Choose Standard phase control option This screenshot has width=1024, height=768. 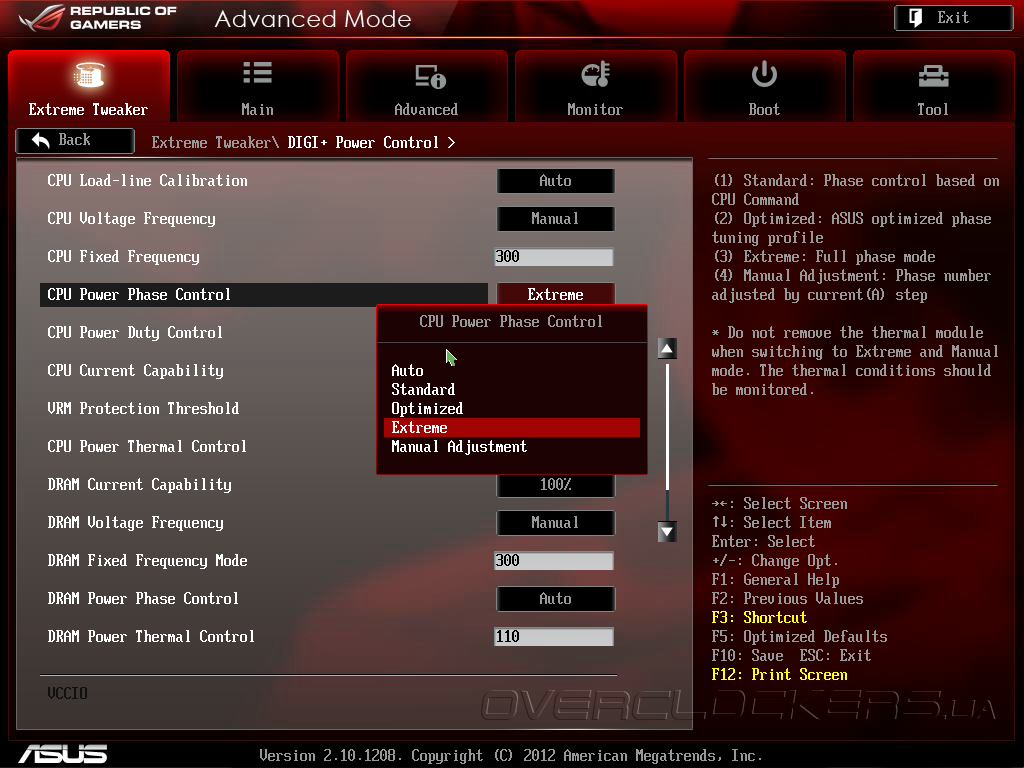point(423,389)
